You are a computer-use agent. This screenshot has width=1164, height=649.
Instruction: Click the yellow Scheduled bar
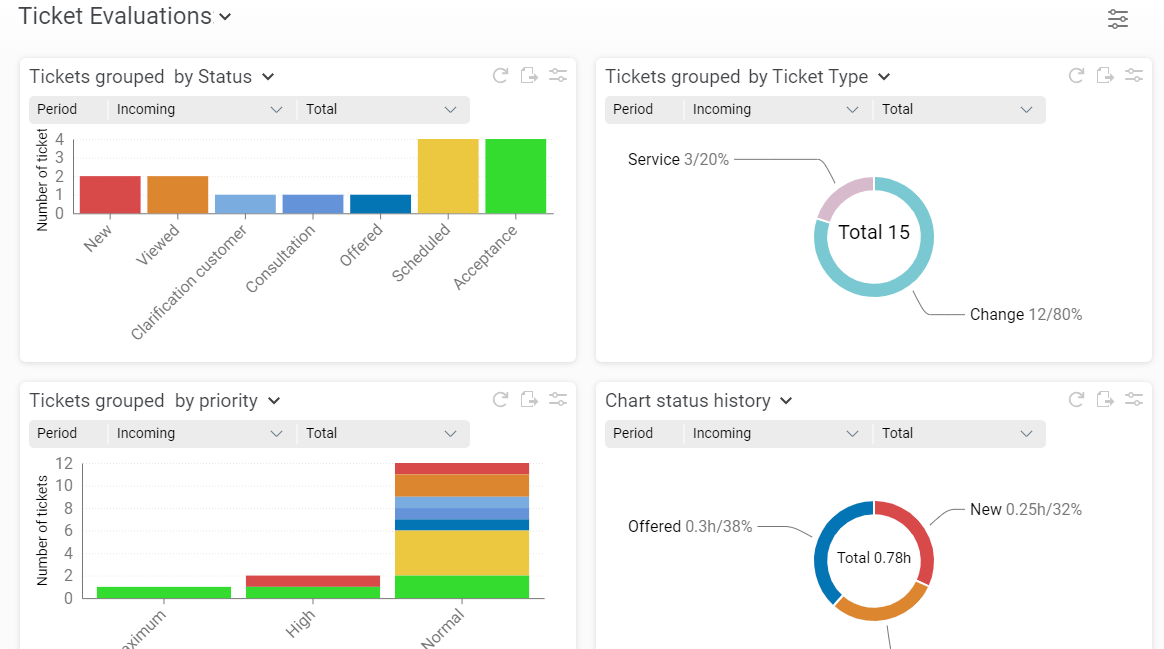[448, 176]
